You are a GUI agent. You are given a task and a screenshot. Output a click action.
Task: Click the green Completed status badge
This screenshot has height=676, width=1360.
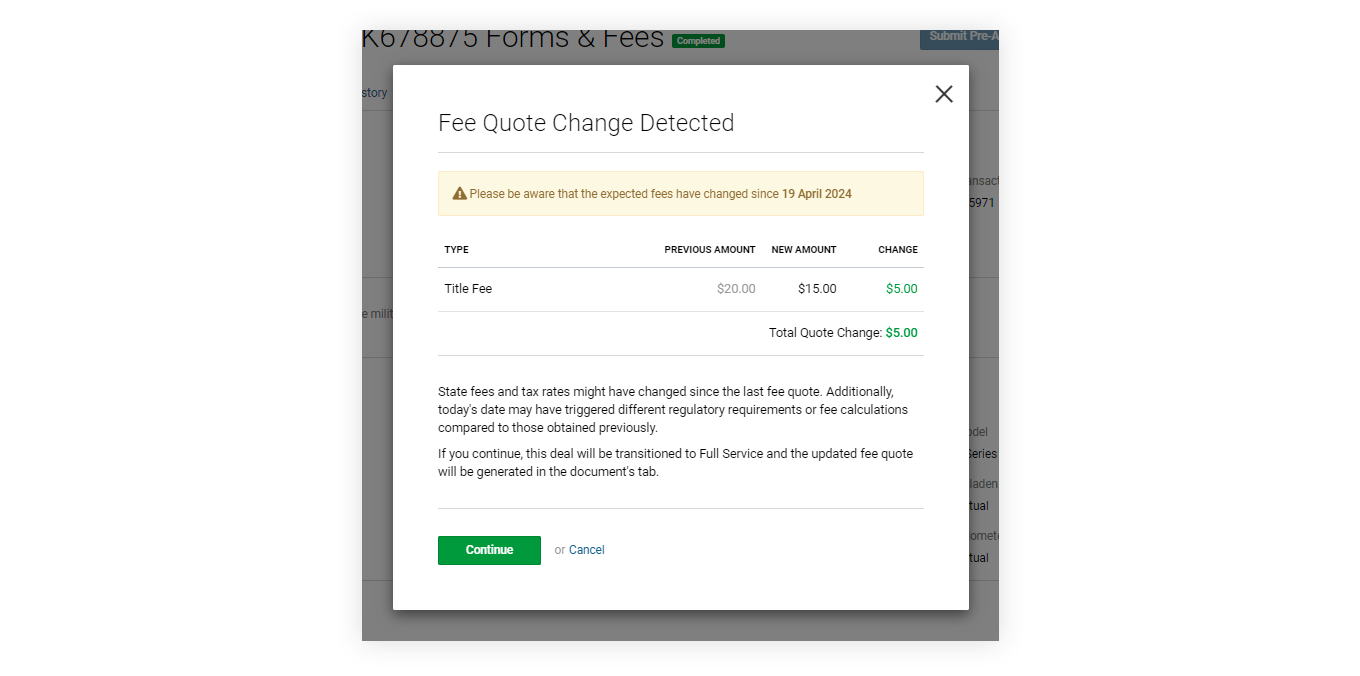click(x=698, y=41)
